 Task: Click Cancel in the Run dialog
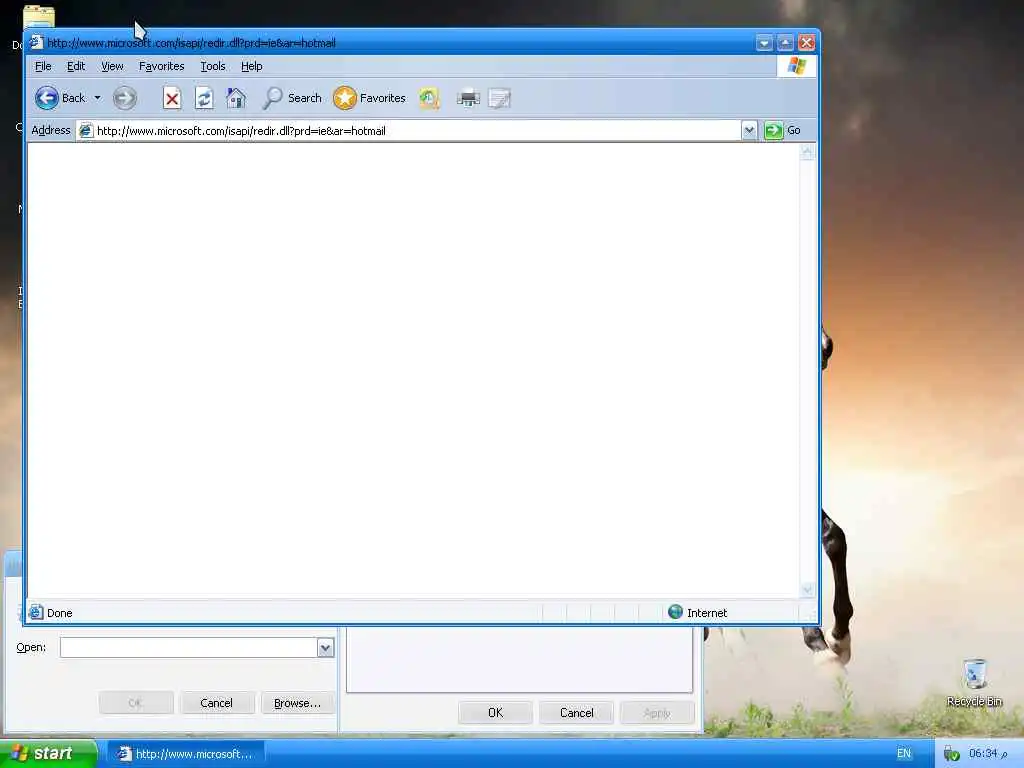pyautogui.click(x=216, y=703)
